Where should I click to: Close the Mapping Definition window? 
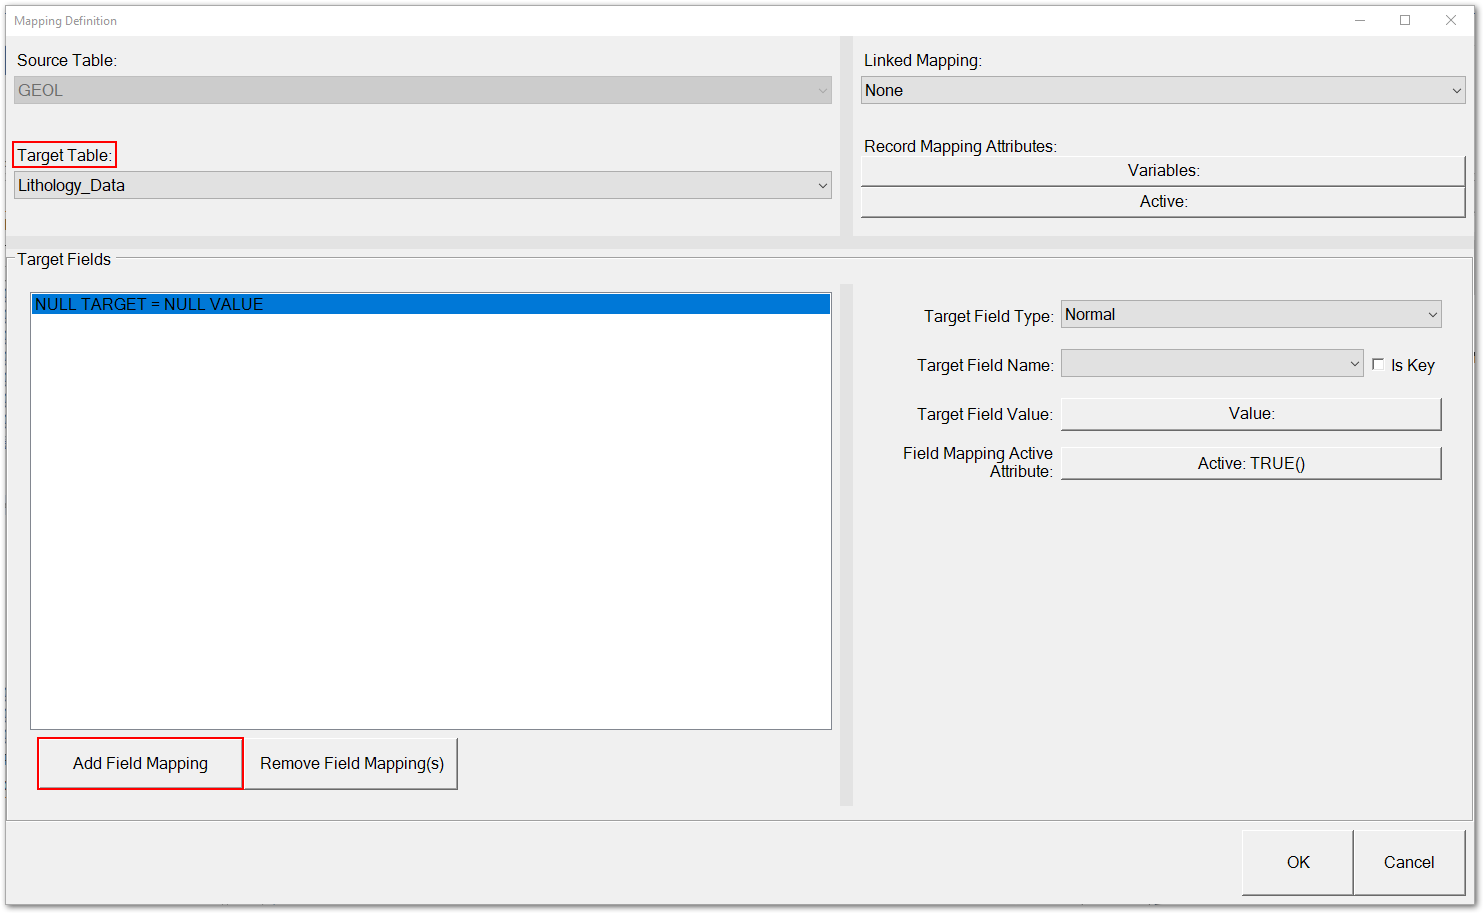[1451, 20]
